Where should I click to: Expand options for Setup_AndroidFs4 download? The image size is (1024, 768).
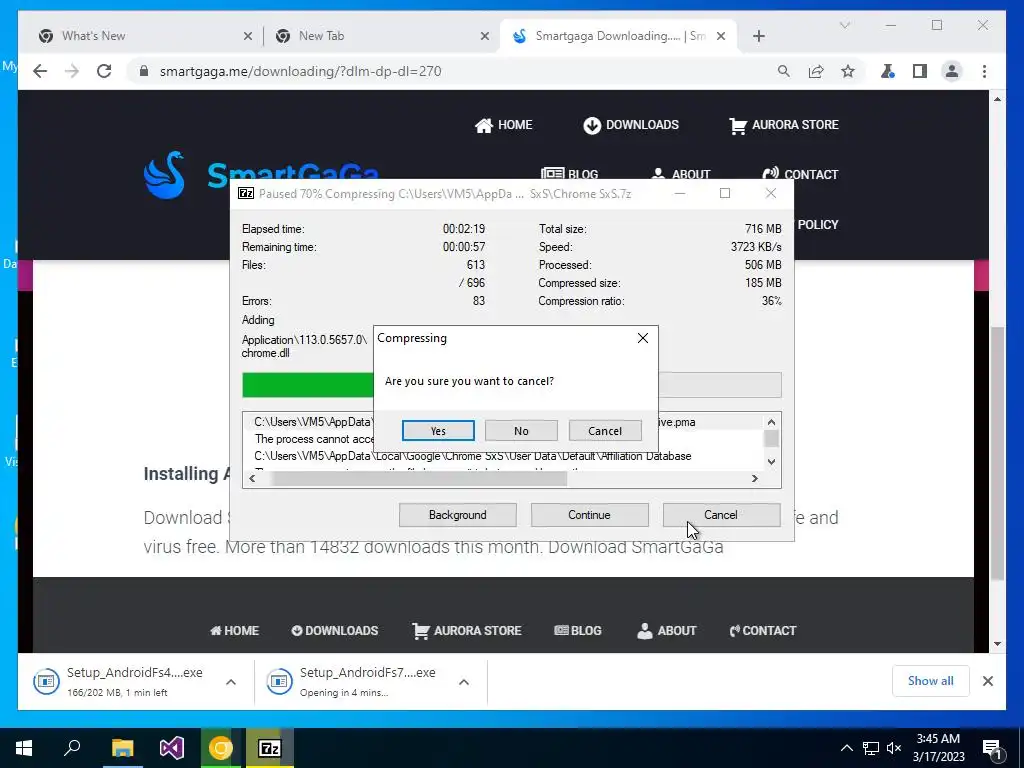[x=231, y=682]
